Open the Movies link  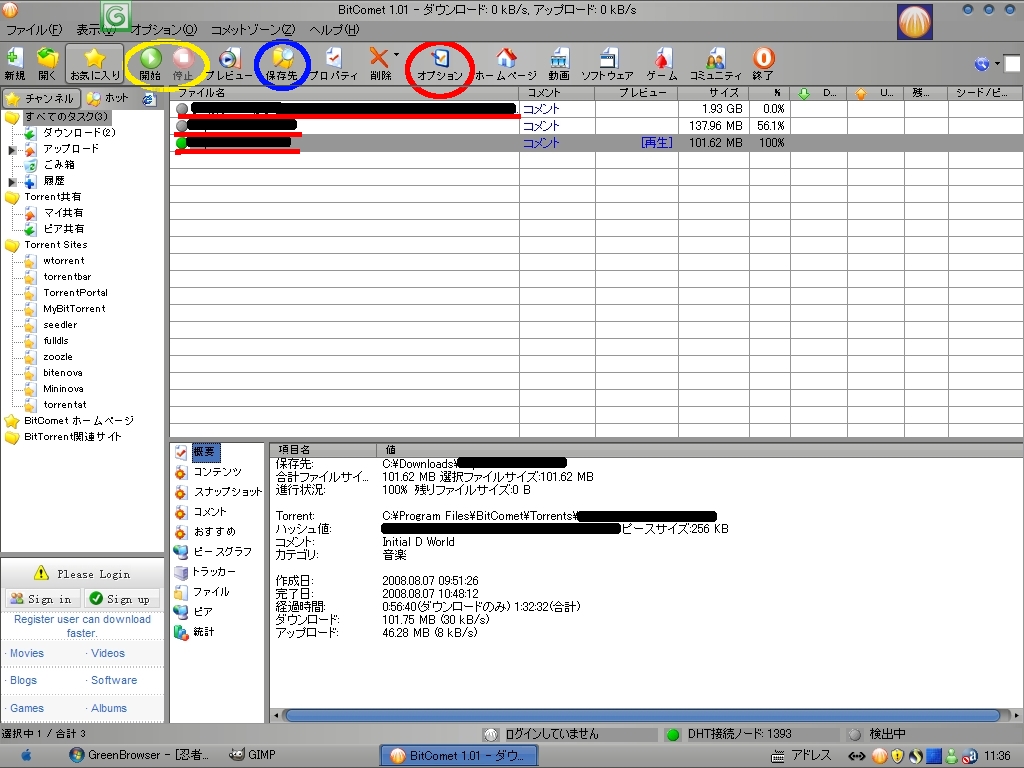(x=27, y=653)
